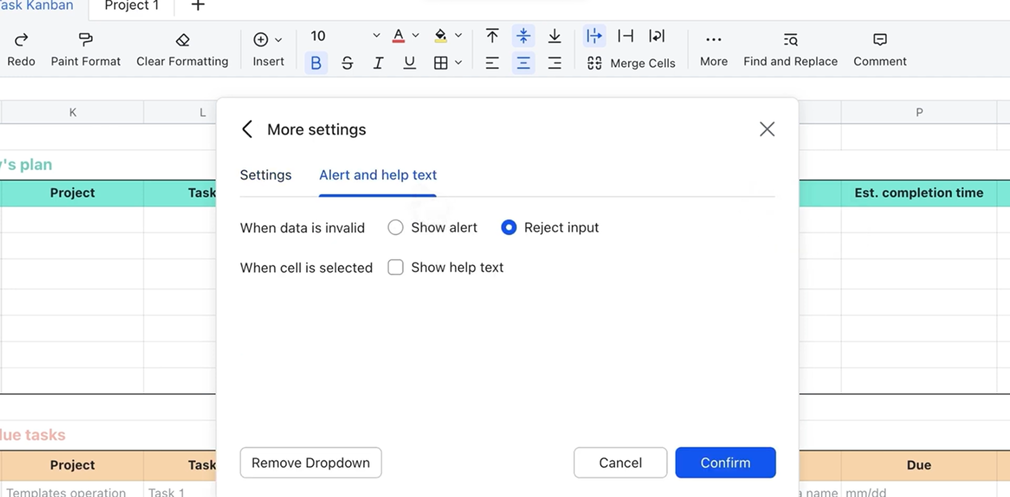Open the font size dropdown
Screen dimensions: 1010x497
pos(376,36)
